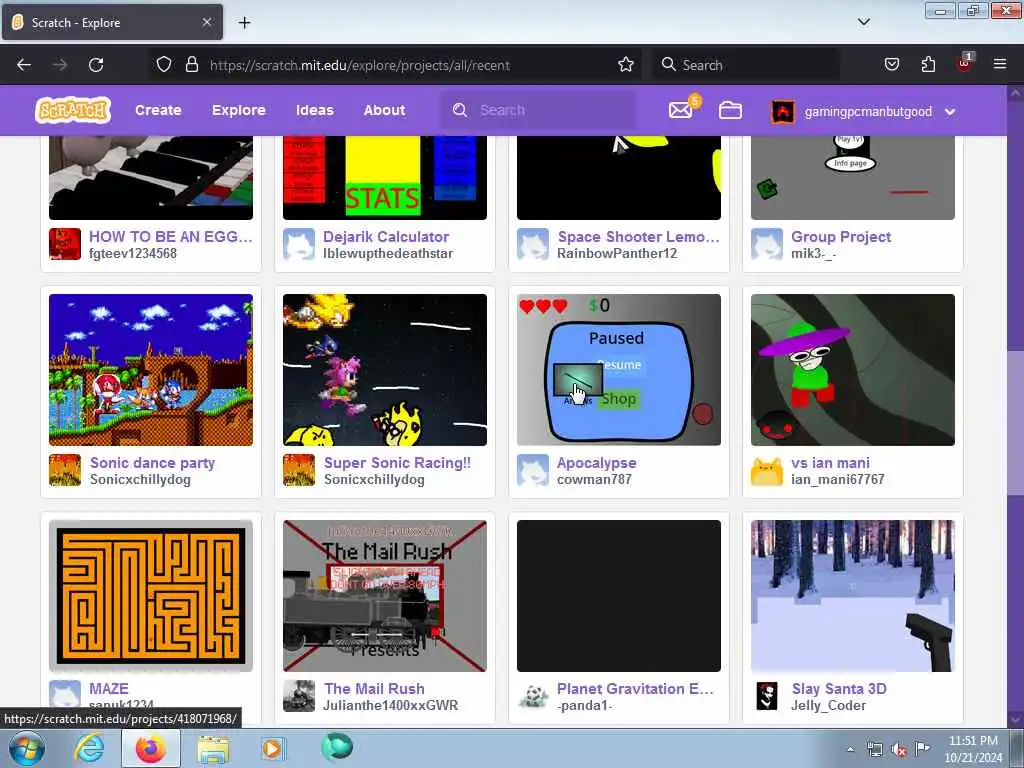Go back with the browser back arrow

click(24, 65)
